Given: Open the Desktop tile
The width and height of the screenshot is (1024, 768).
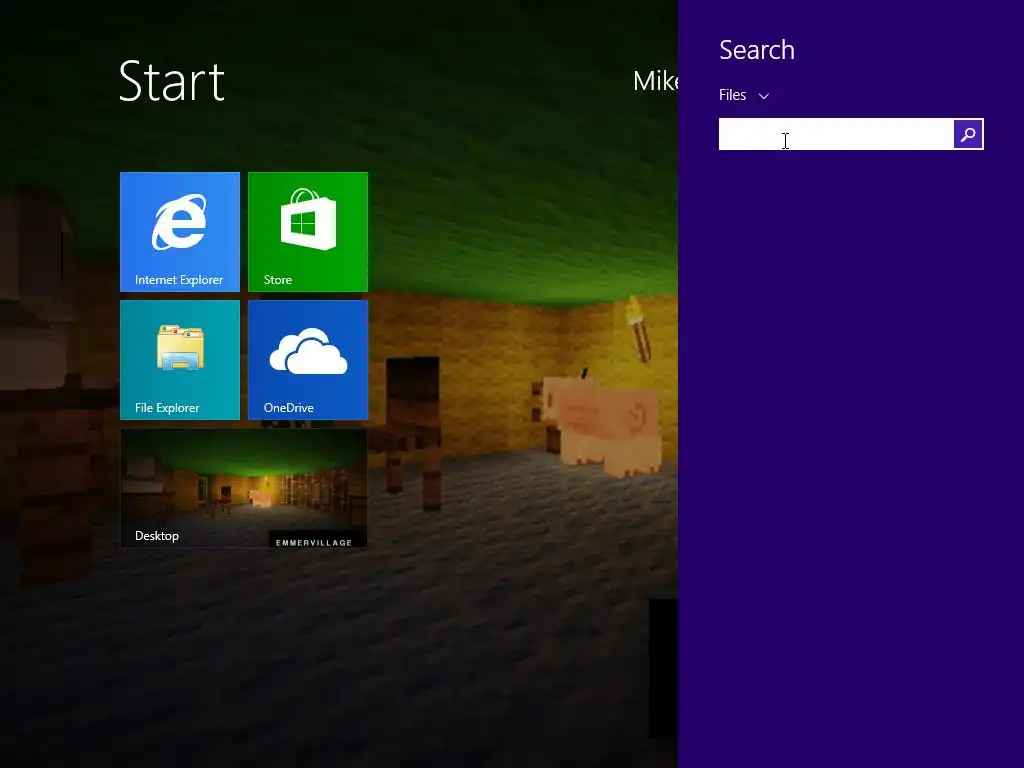Looking at the screenshot, I should [x=244, y=488].
